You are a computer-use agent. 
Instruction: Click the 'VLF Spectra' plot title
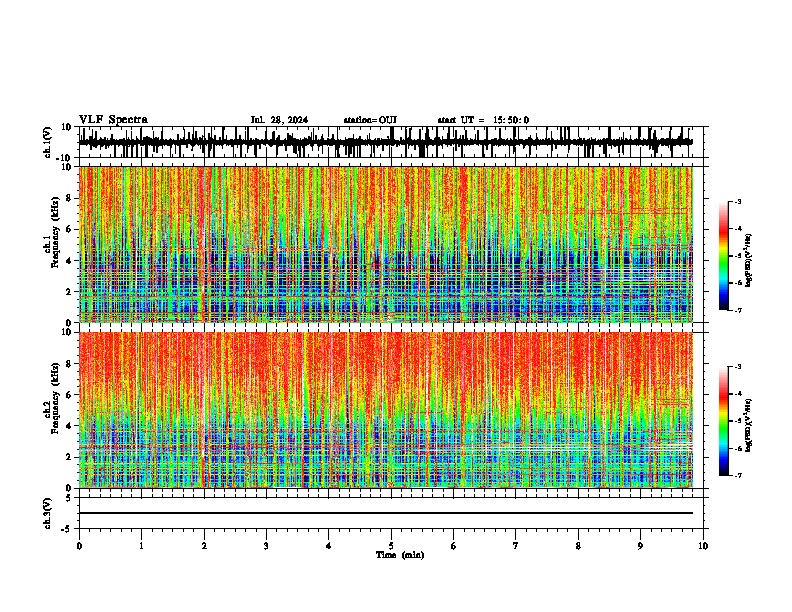click(x=113, y=120)
